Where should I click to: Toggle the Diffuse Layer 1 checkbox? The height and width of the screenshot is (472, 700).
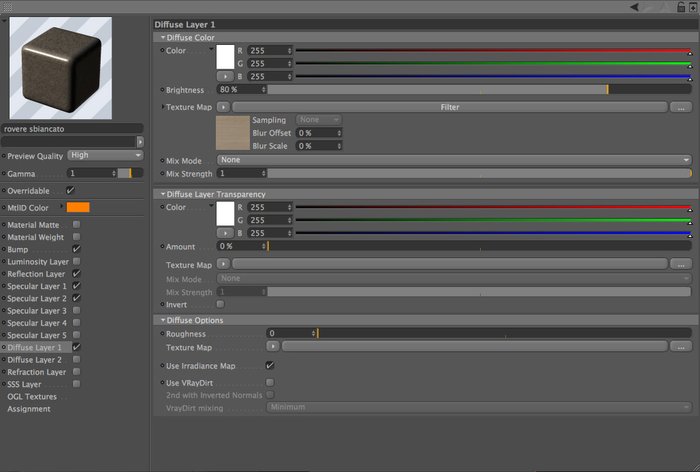pyautogui.click(x=76, y=347)
